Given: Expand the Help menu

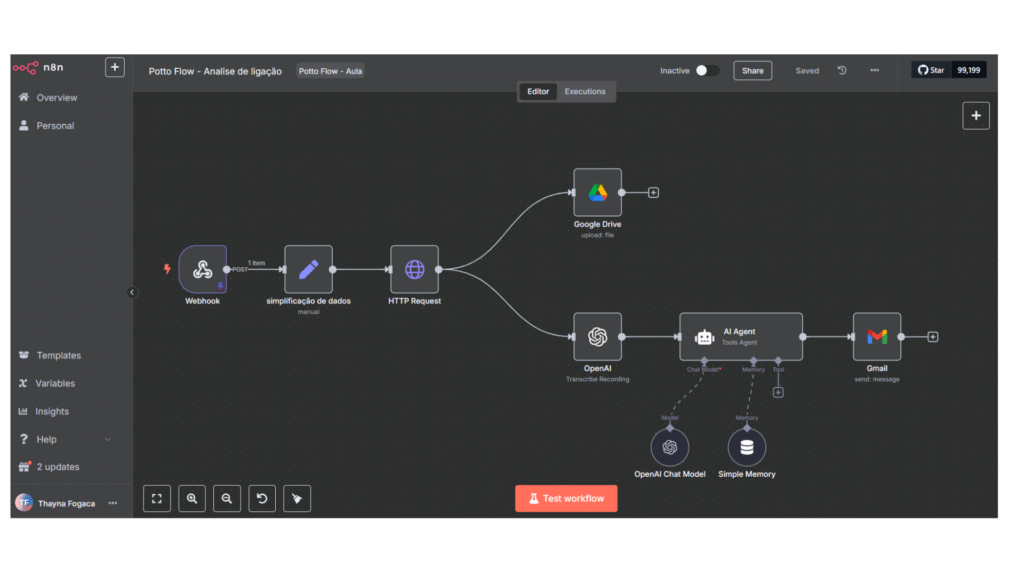Looking at the screenshot, I should coord(65,440).
